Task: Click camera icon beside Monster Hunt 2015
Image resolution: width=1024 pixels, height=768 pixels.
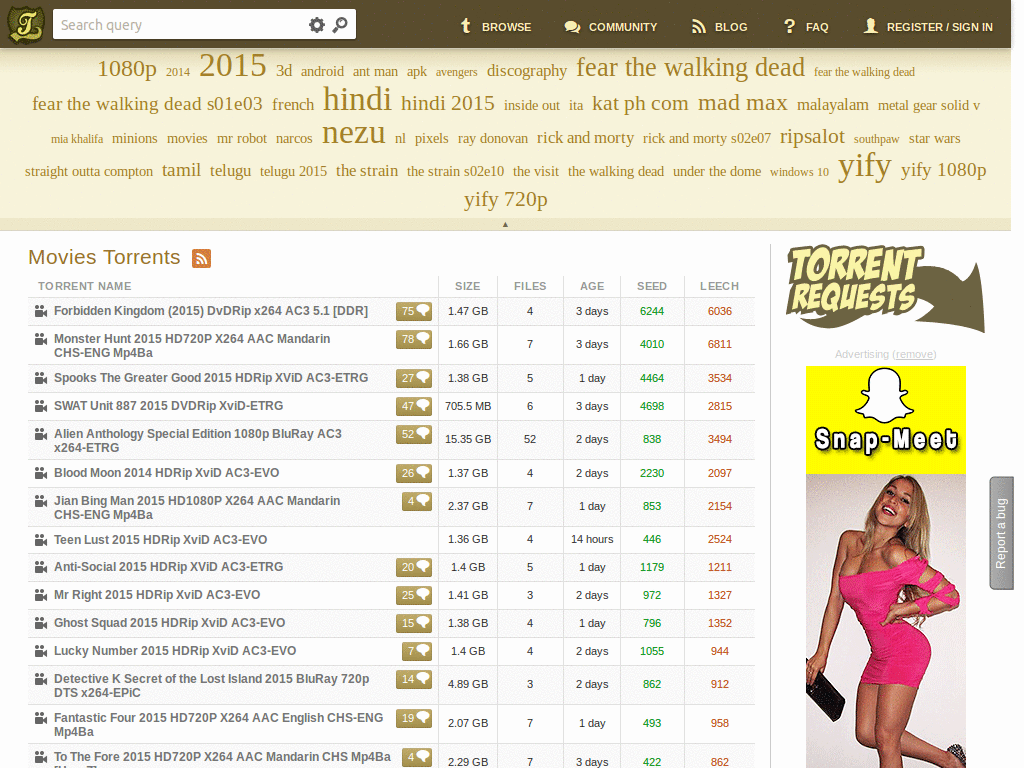Action: pos(41,339)
